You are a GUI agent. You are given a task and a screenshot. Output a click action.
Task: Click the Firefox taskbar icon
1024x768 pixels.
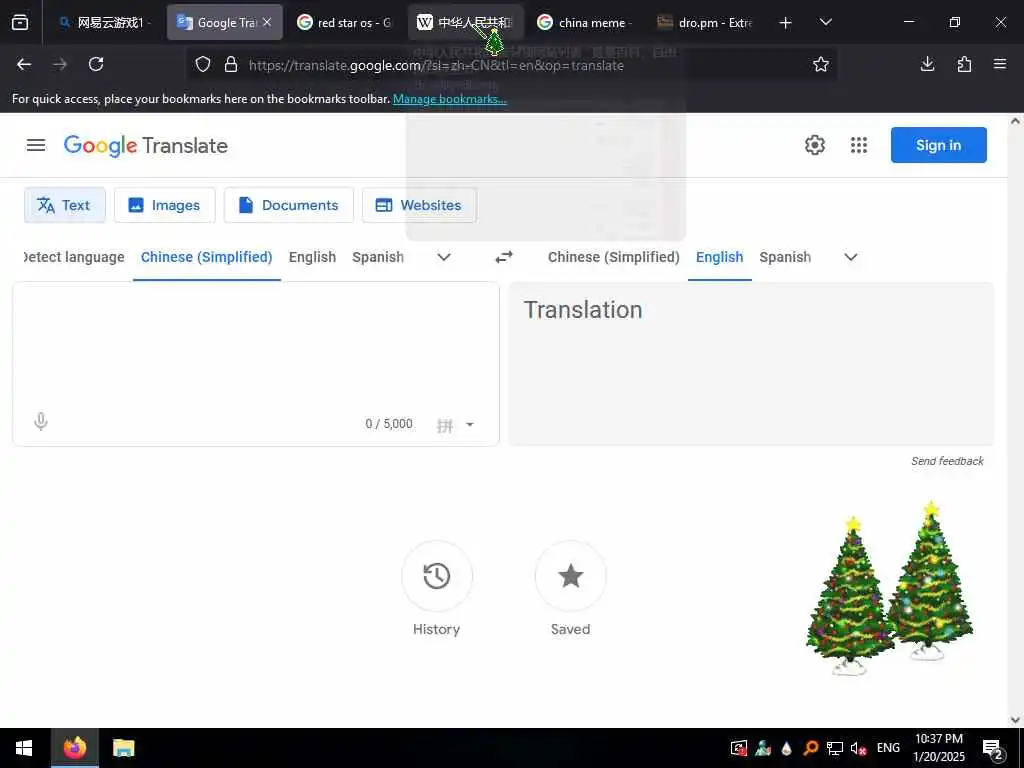point(74,748)
